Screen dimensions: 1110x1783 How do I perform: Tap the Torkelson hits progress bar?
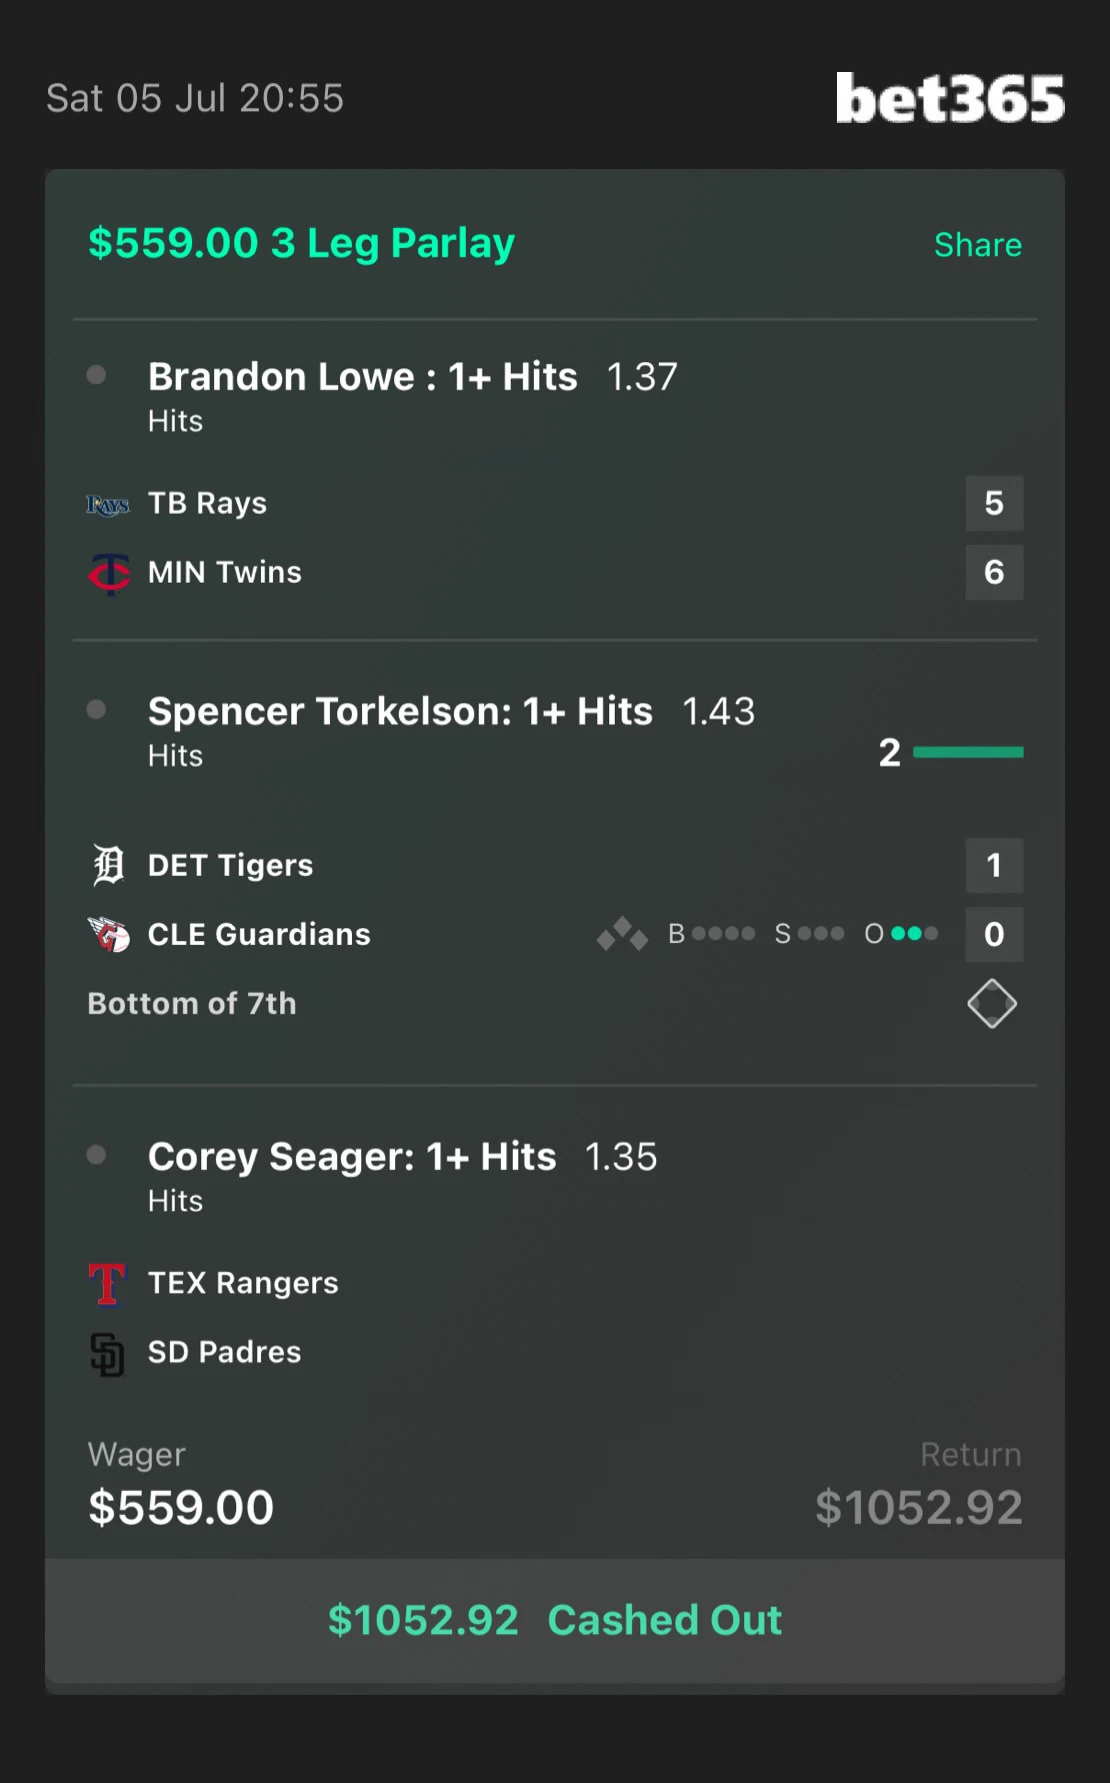(968, 752)
